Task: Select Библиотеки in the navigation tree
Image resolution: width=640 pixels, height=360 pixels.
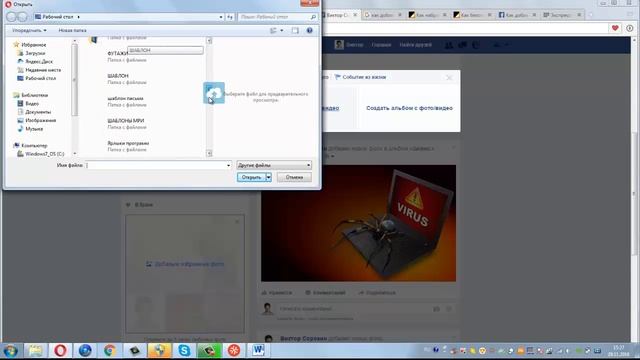Action: tap(34, 95)
